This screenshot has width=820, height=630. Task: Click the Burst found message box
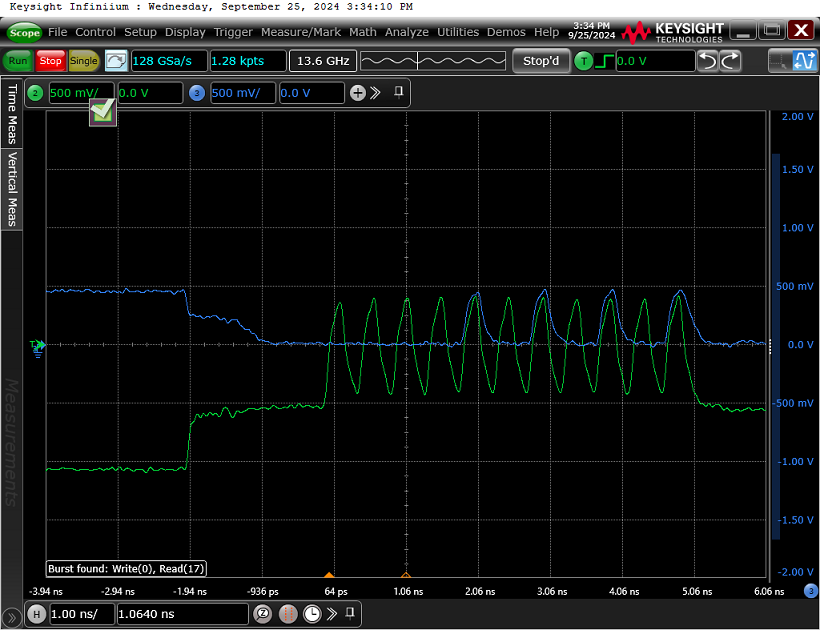pos(126,568)
